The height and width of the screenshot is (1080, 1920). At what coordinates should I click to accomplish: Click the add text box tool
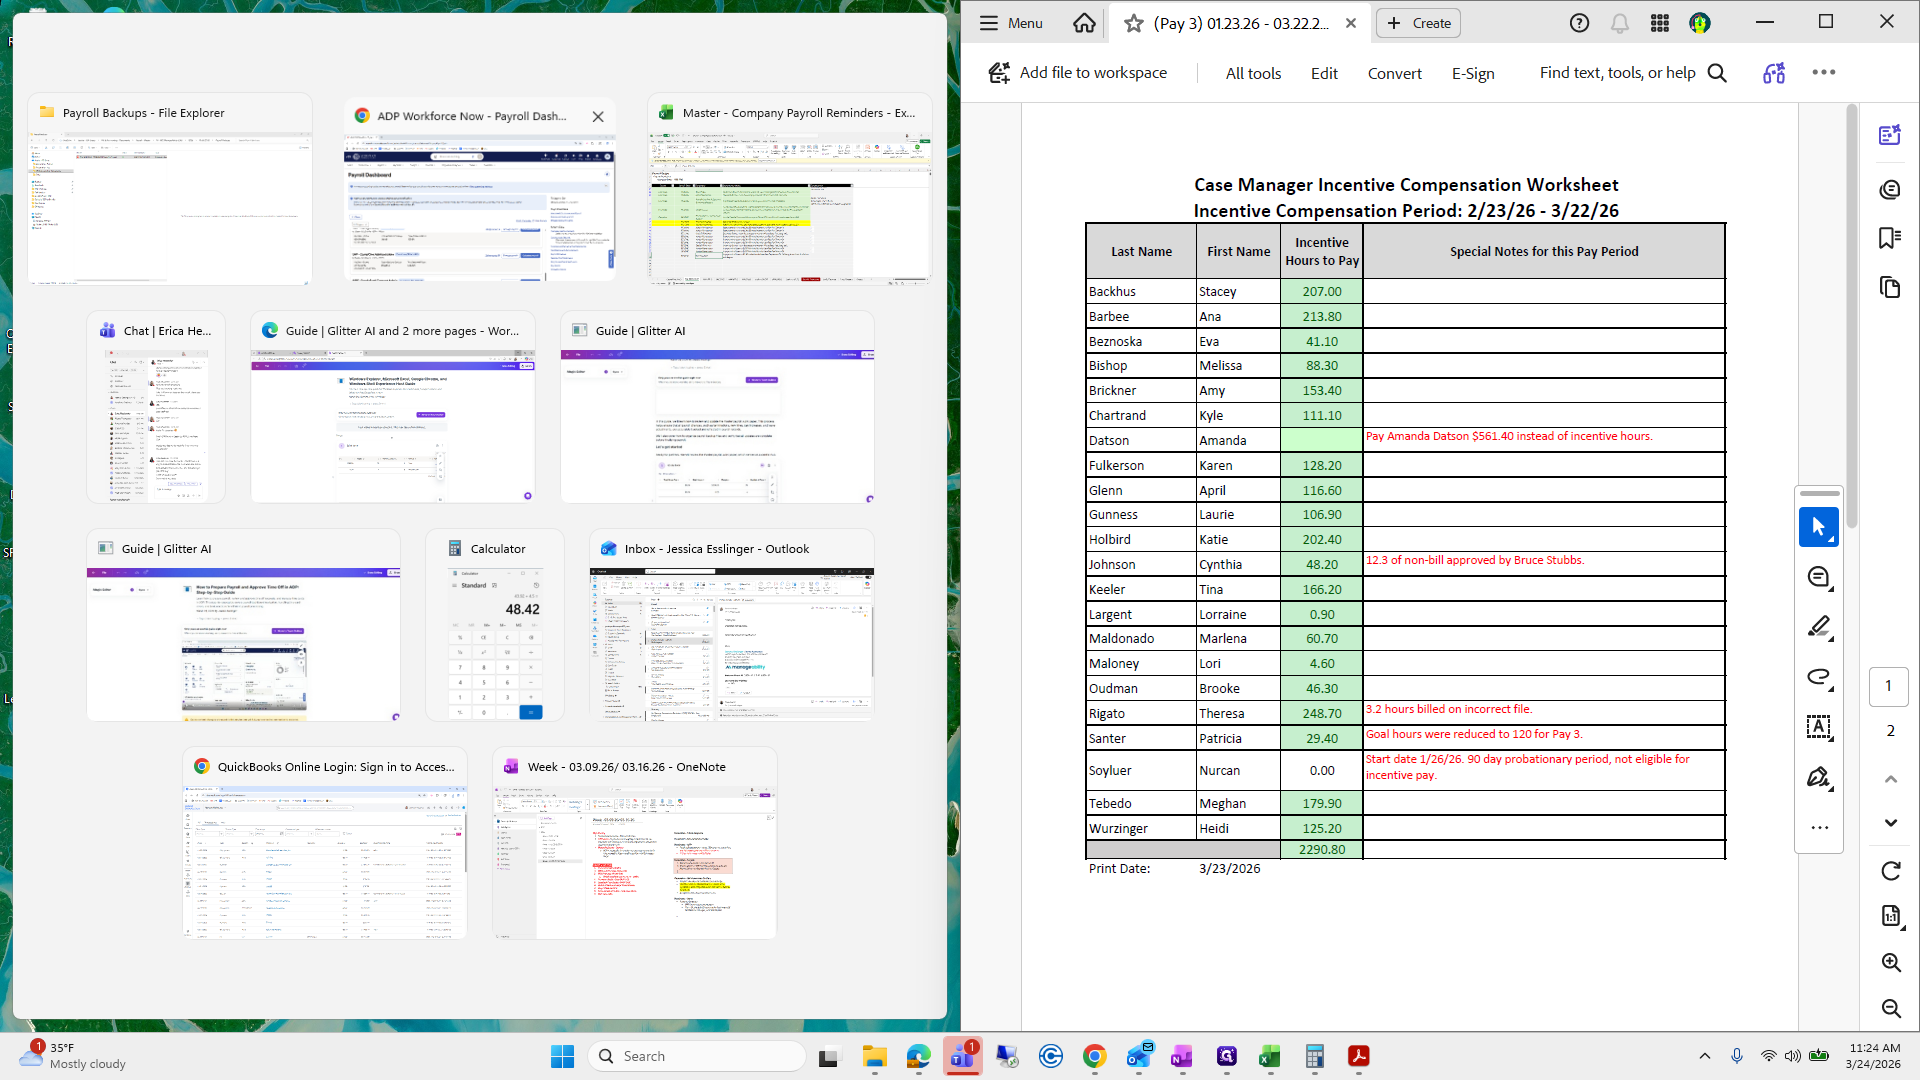pos(1818,727)
